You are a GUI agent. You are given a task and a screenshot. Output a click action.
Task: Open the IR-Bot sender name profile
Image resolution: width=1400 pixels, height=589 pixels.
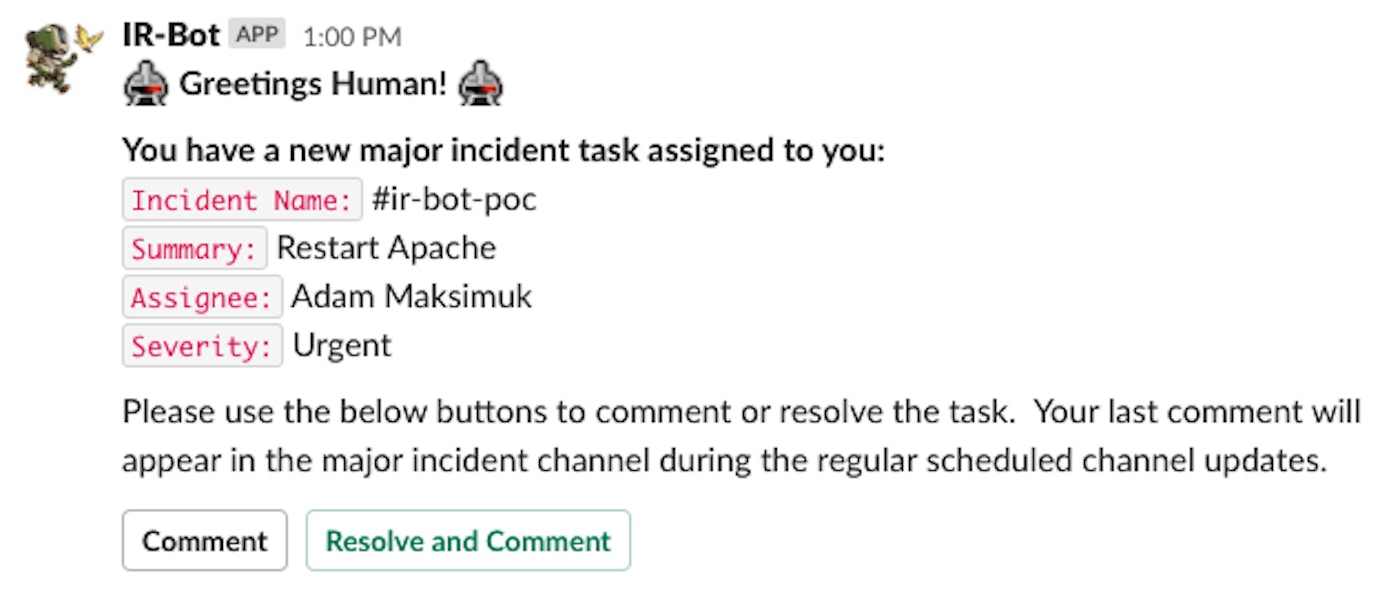pyautogui.click(x=170, y=36)
